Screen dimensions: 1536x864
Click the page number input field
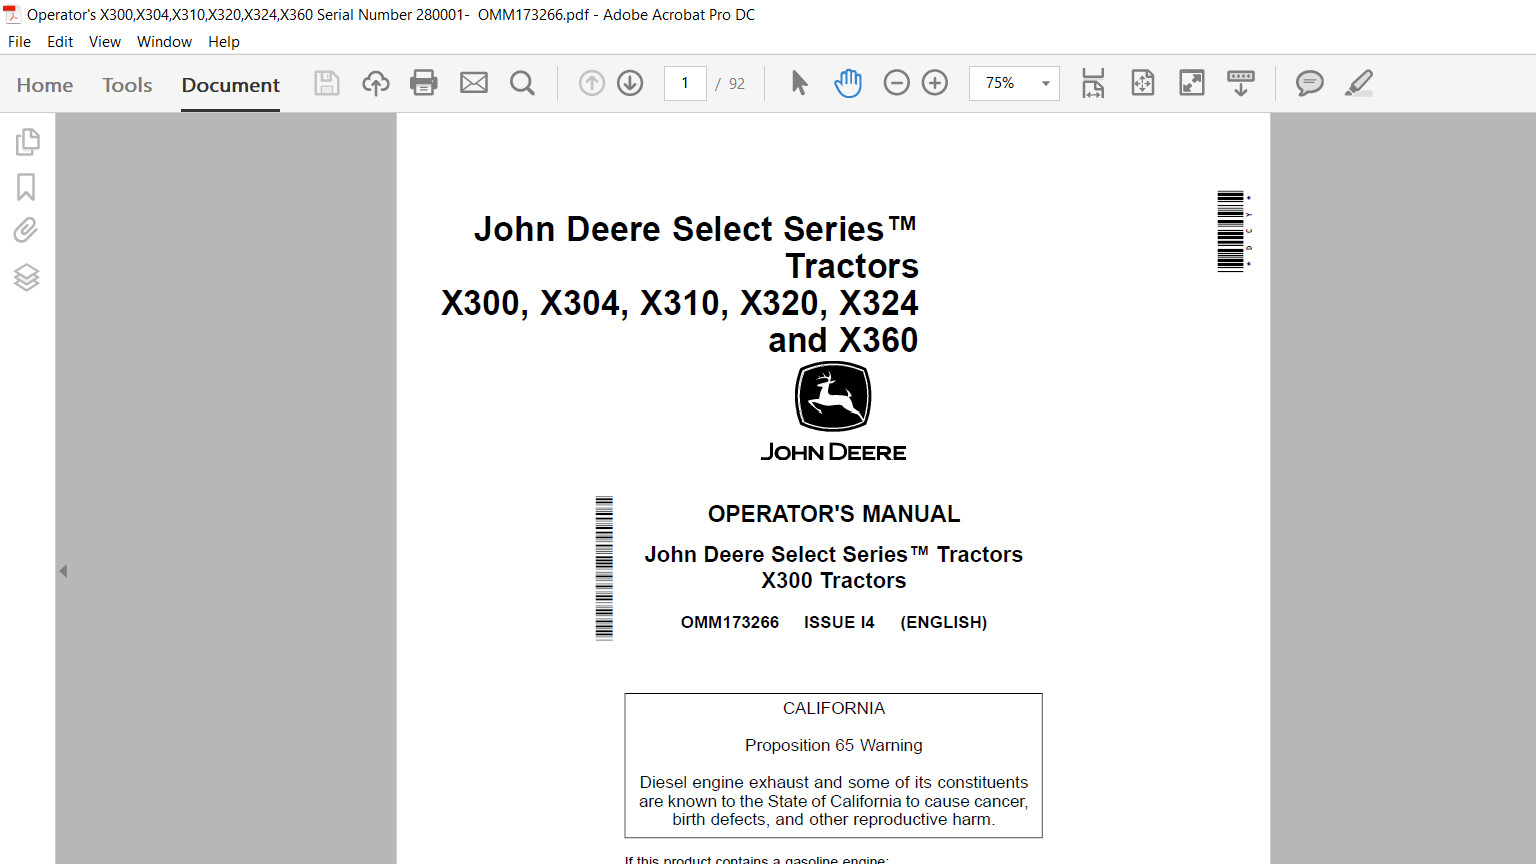(685, 83)
